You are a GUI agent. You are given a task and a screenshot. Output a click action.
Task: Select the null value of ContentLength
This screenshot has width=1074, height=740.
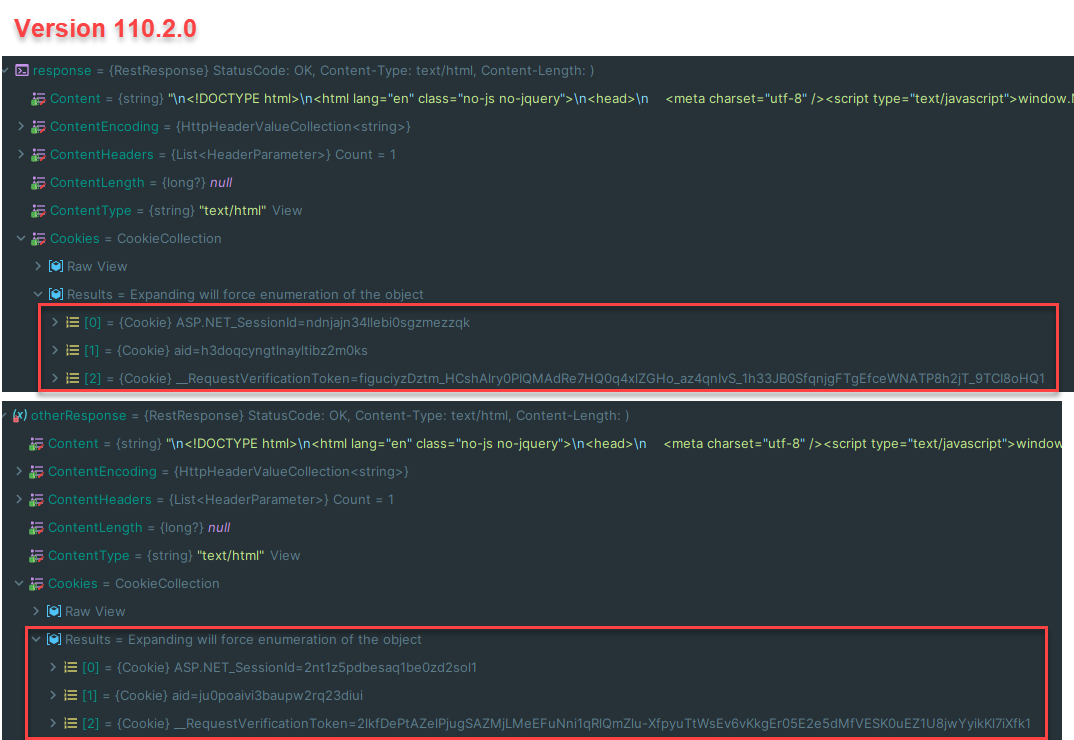pos(219,182)
